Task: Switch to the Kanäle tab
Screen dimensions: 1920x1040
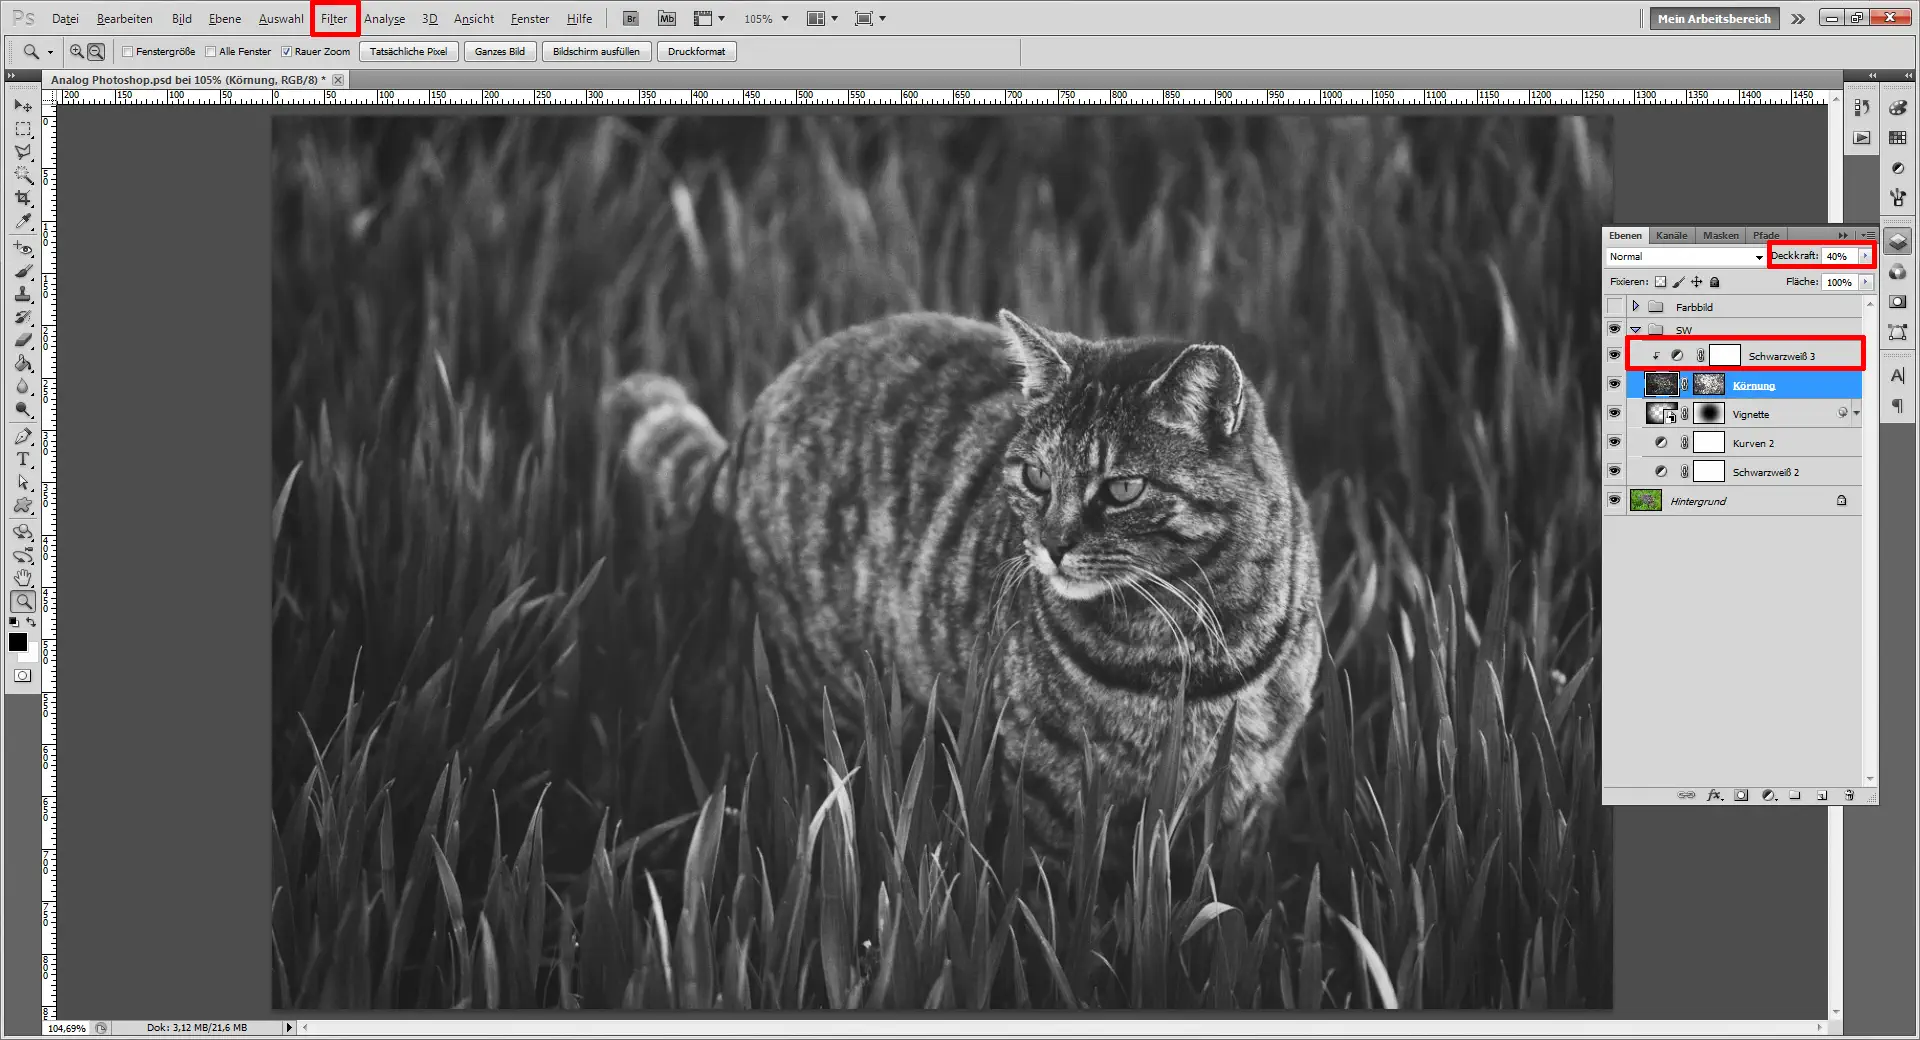Action: click(x=1670, y=235)
